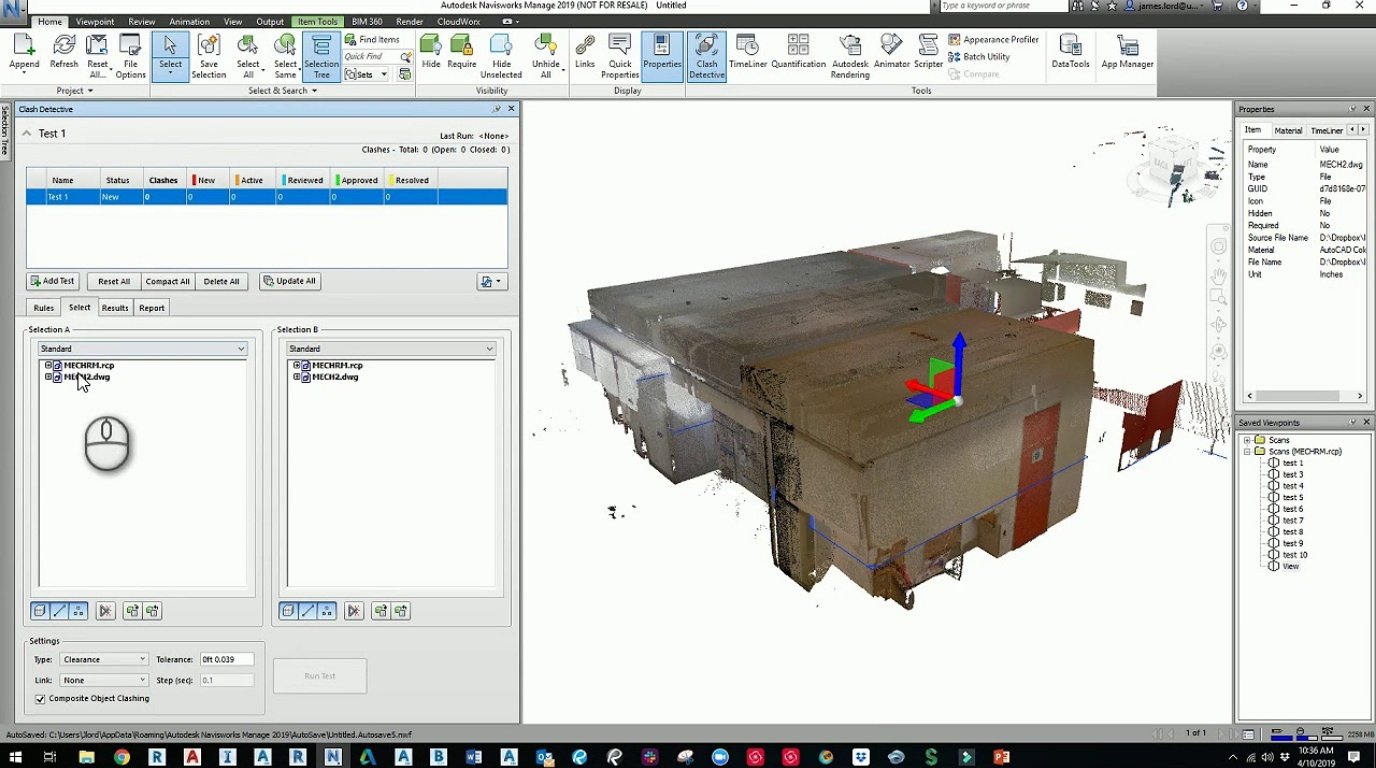The width and height of the screenshot is (1376, 768).
Task: Click the Tolerance input field
Action: point(227,659)
